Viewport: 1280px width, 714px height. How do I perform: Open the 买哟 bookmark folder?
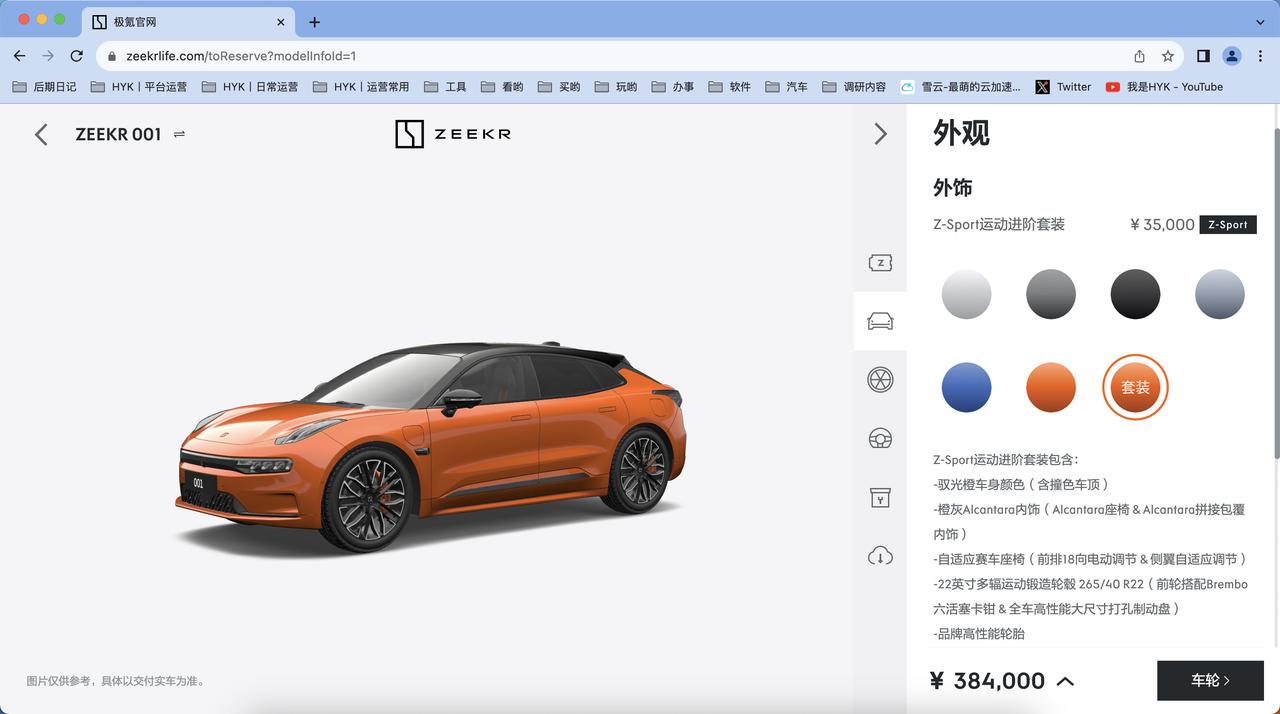pos(559,87)
